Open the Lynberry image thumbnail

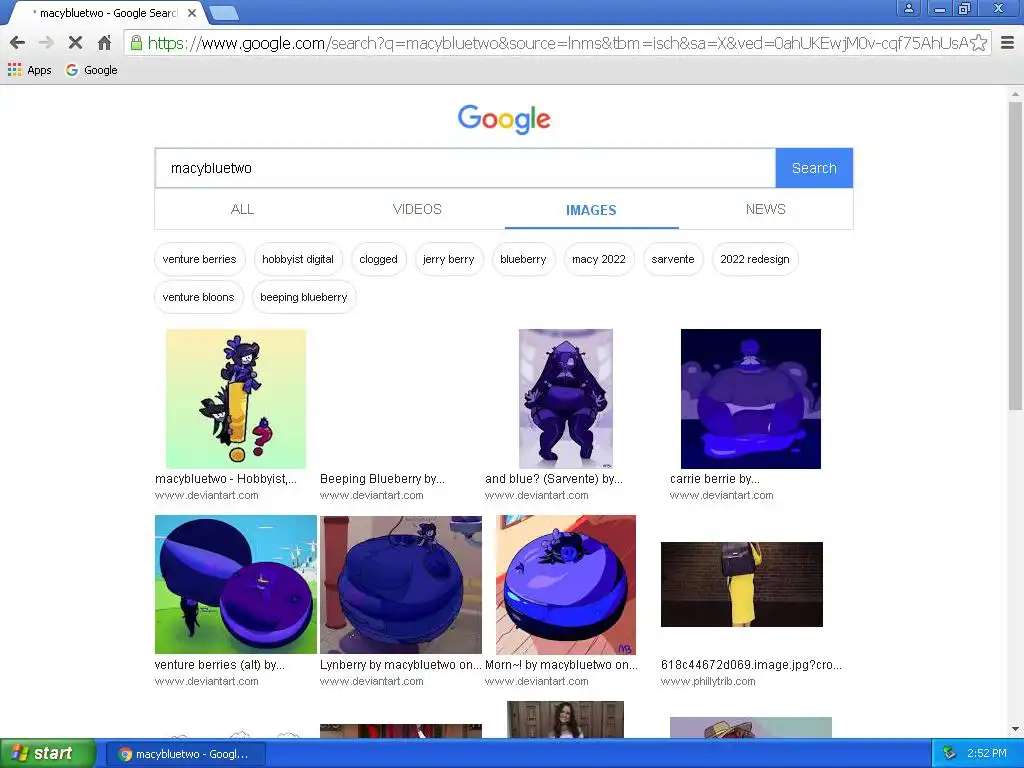pos(401,584)
